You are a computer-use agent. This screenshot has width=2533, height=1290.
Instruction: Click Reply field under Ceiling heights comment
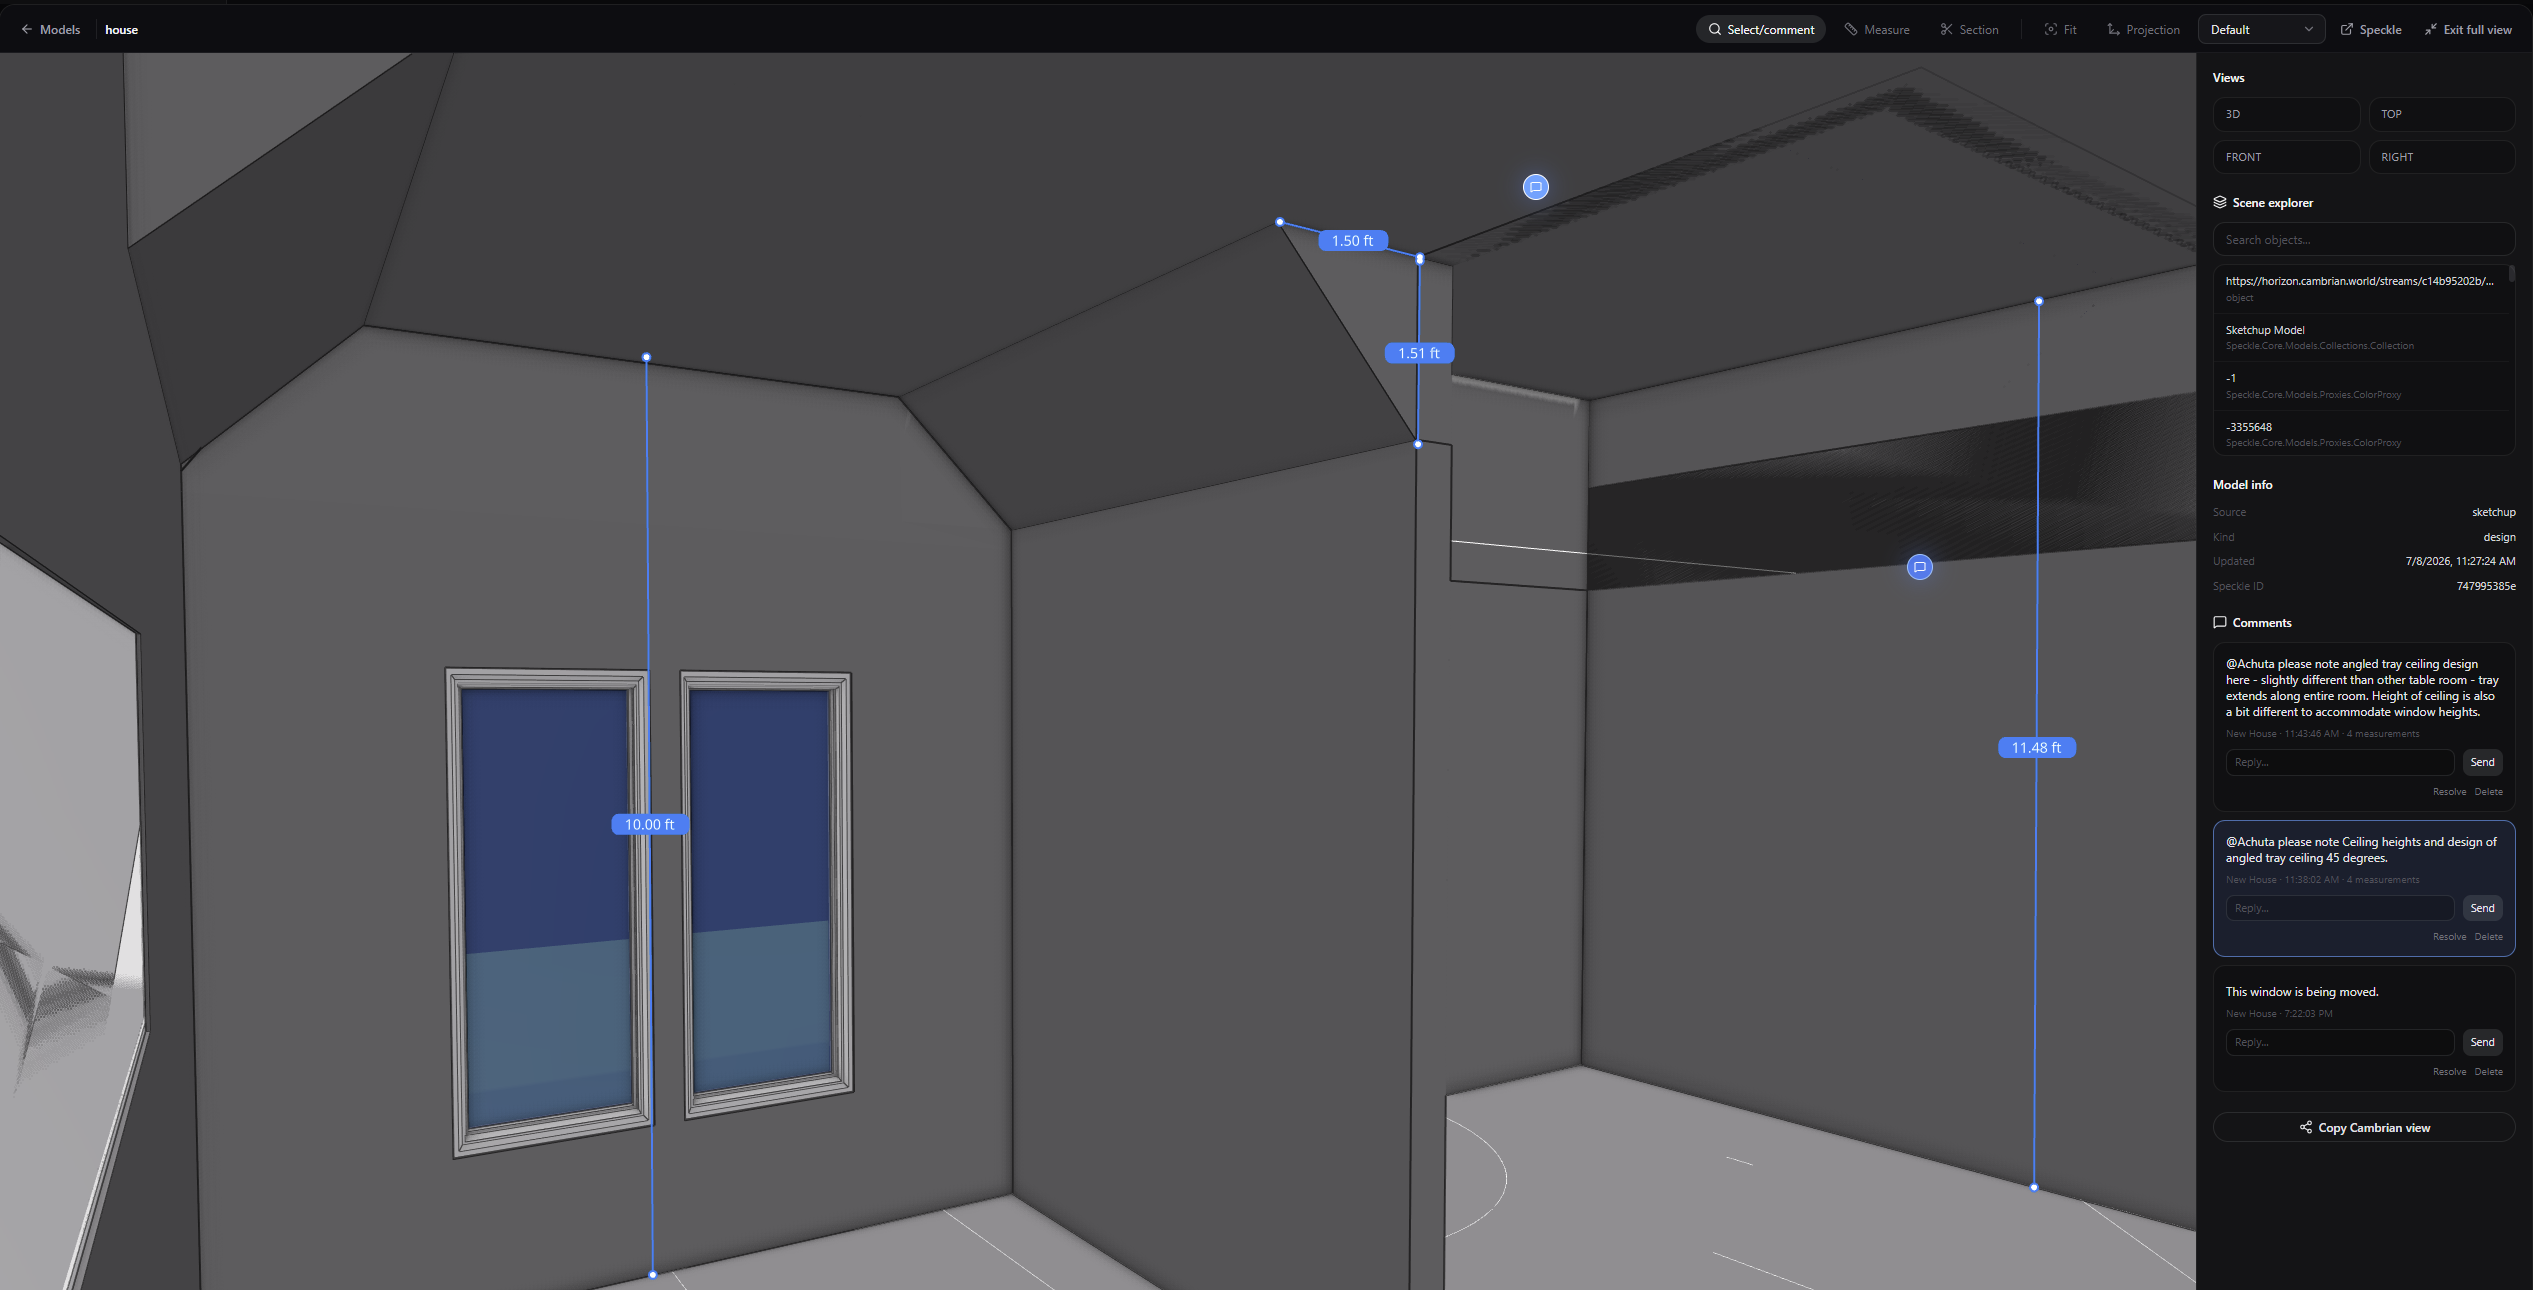2339,908
